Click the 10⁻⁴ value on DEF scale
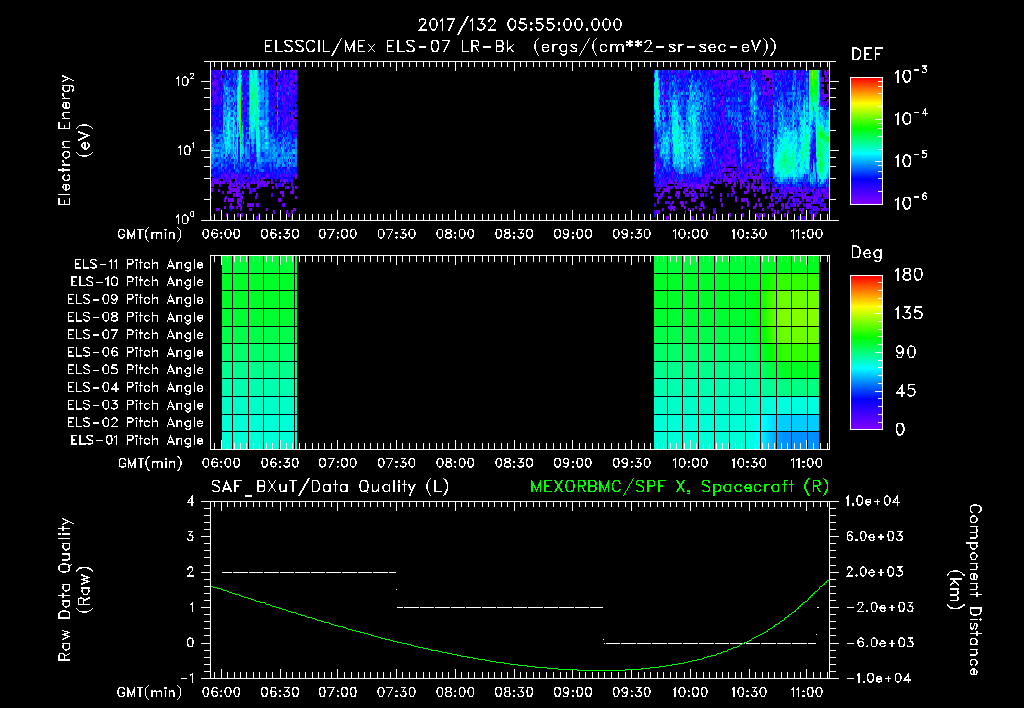This screenshot has width=1024, height=708. [910, 118]
